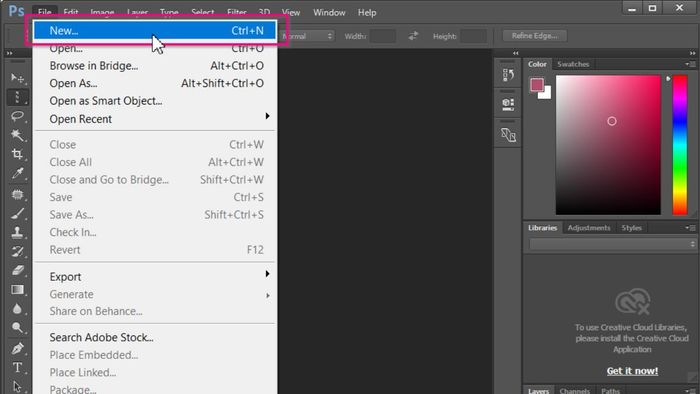Choose Open as Smart Object...
The image size is (700, 394).
(155, 101)
